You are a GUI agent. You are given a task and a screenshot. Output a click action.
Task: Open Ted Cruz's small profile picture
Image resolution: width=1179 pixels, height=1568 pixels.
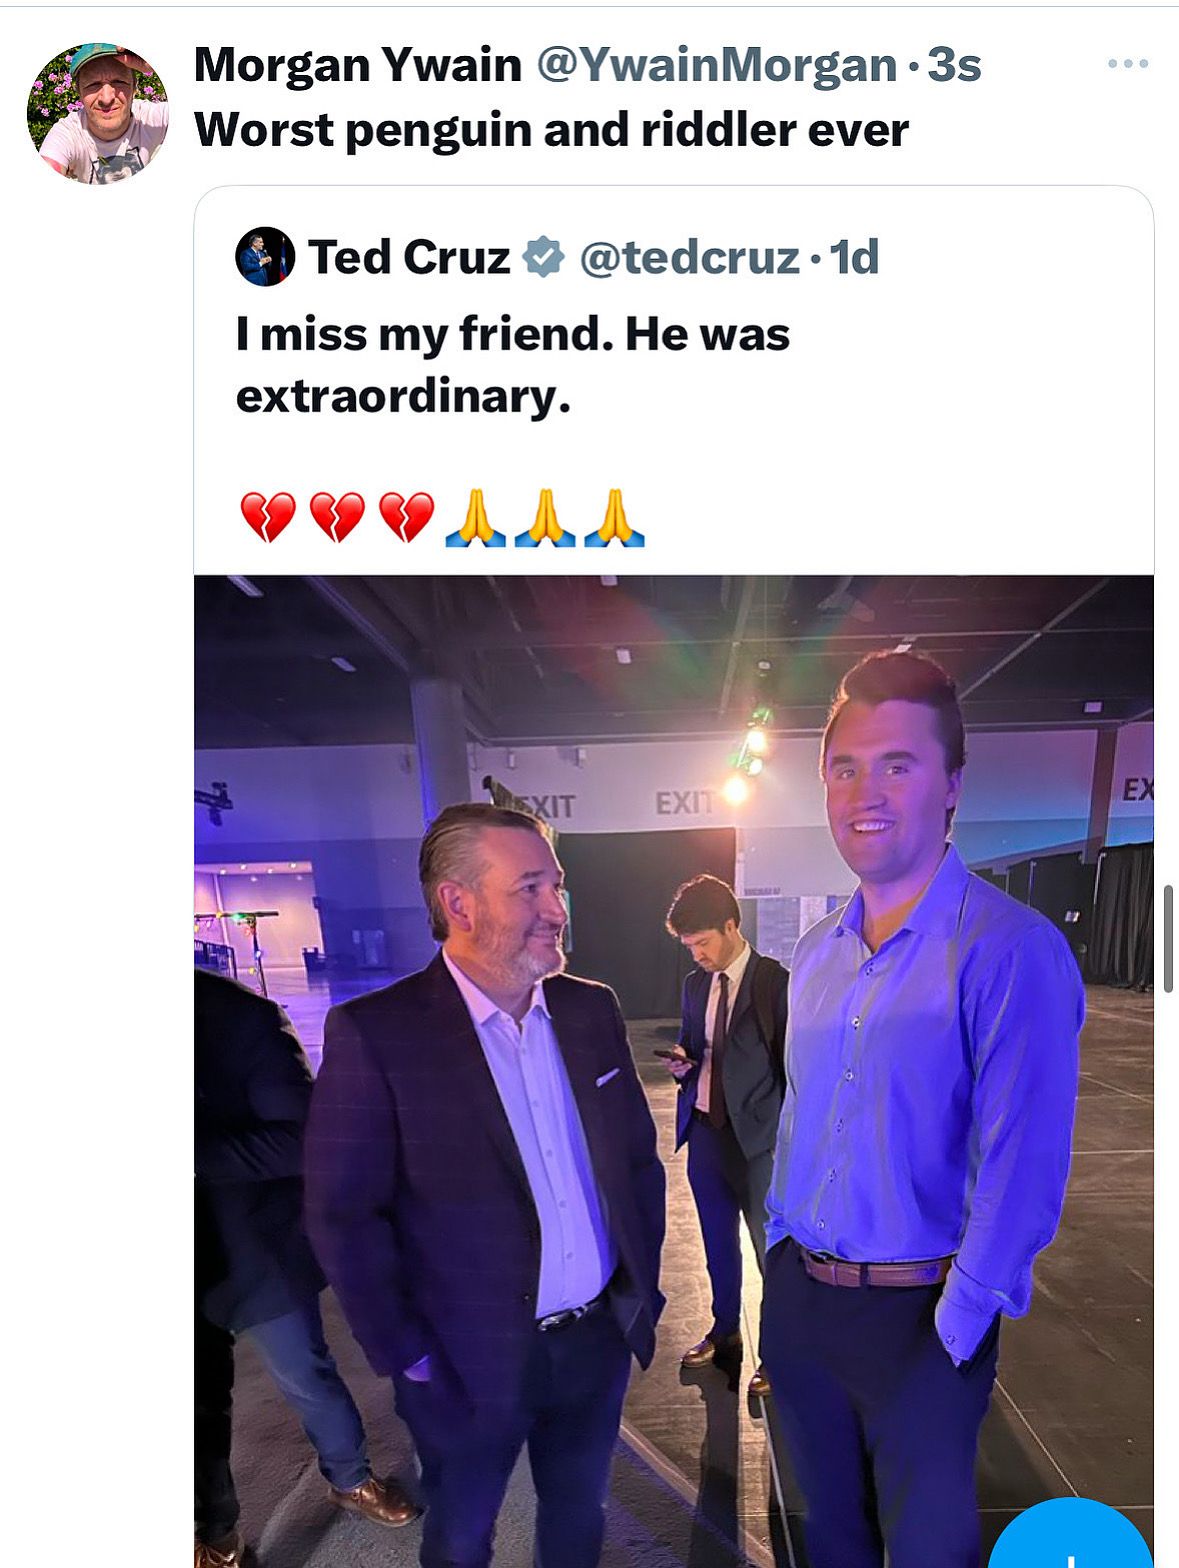pos(265,257)
